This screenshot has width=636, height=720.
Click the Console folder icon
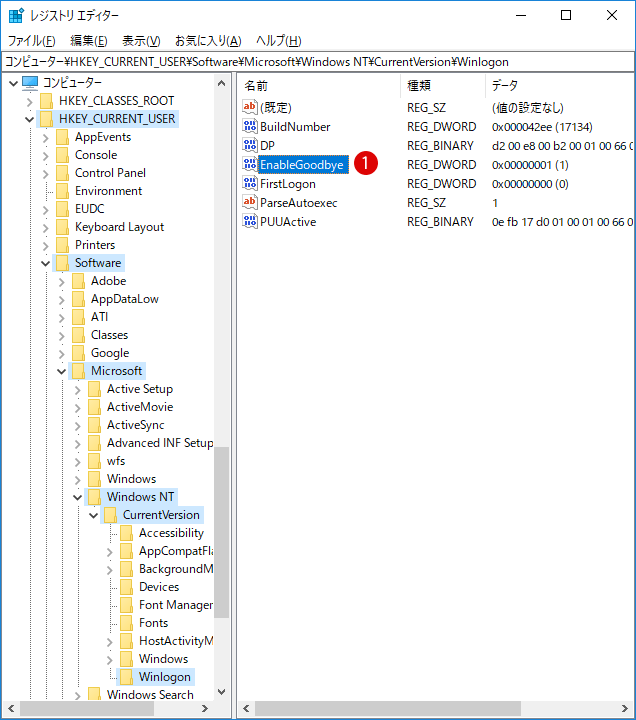tap(62, 155)
